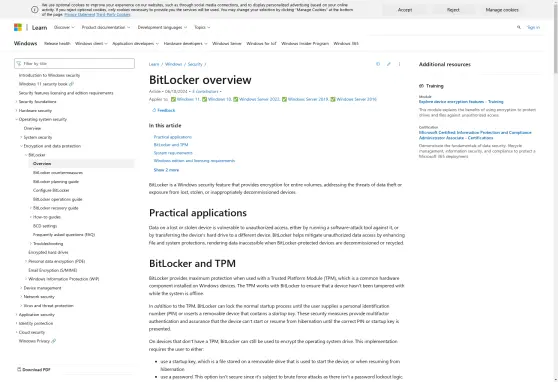Jump to System requirements section link
Image resolution: width=558 pixels, height=382 pixels.
pyautogui.click(x=173, y=153)
